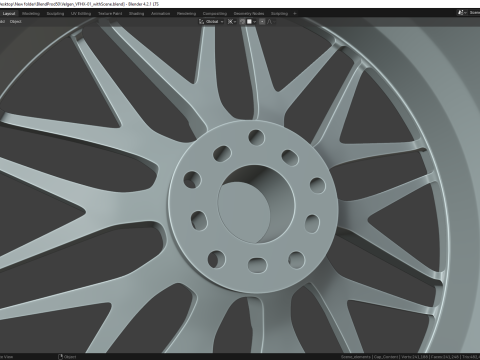Open the first Sculpting workspace tab
The image size is (480, 360).
[x=55, y=14]
